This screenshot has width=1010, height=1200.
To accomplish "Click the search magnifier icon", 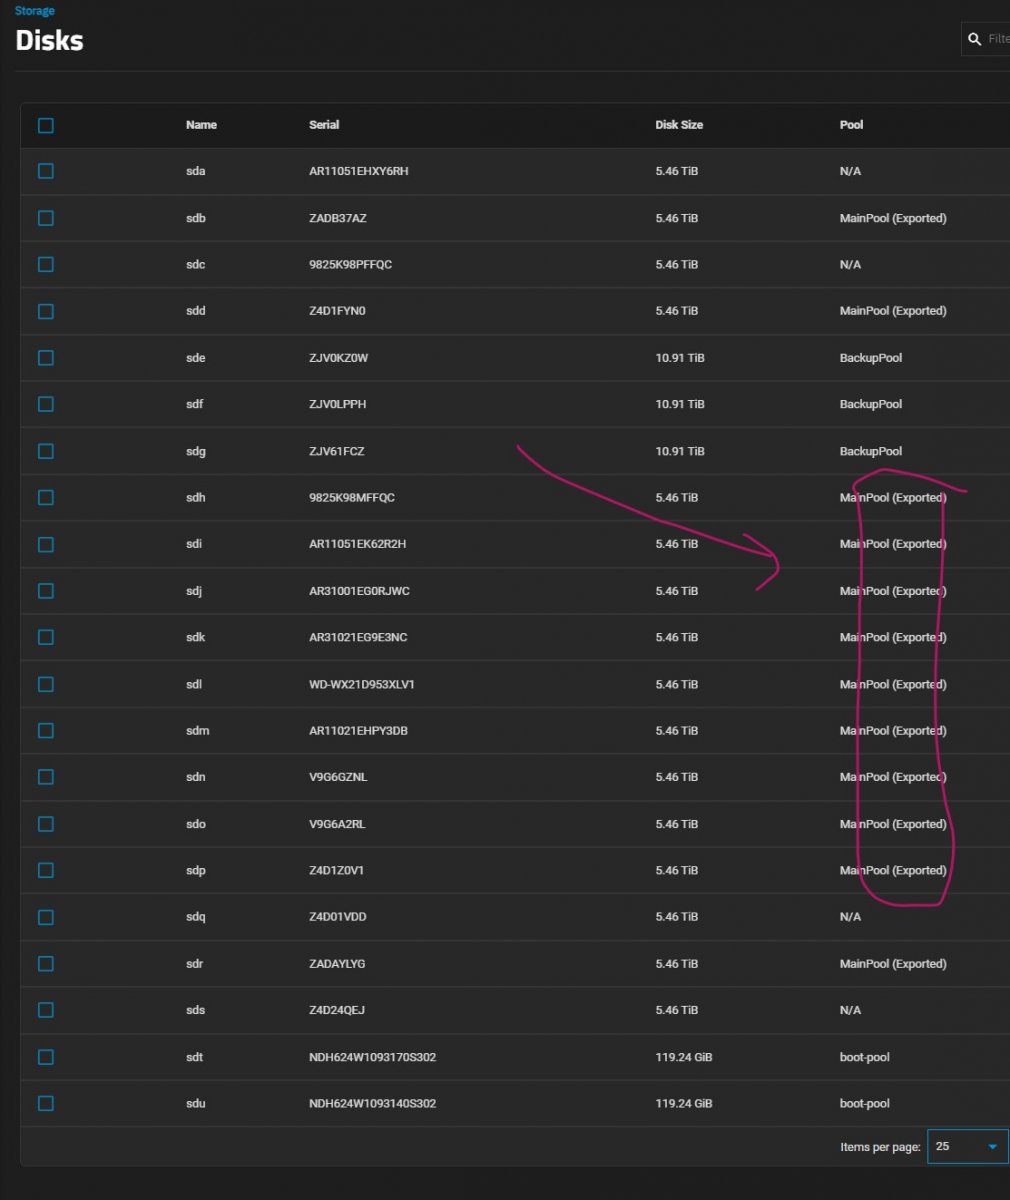I will click(975, 39).
